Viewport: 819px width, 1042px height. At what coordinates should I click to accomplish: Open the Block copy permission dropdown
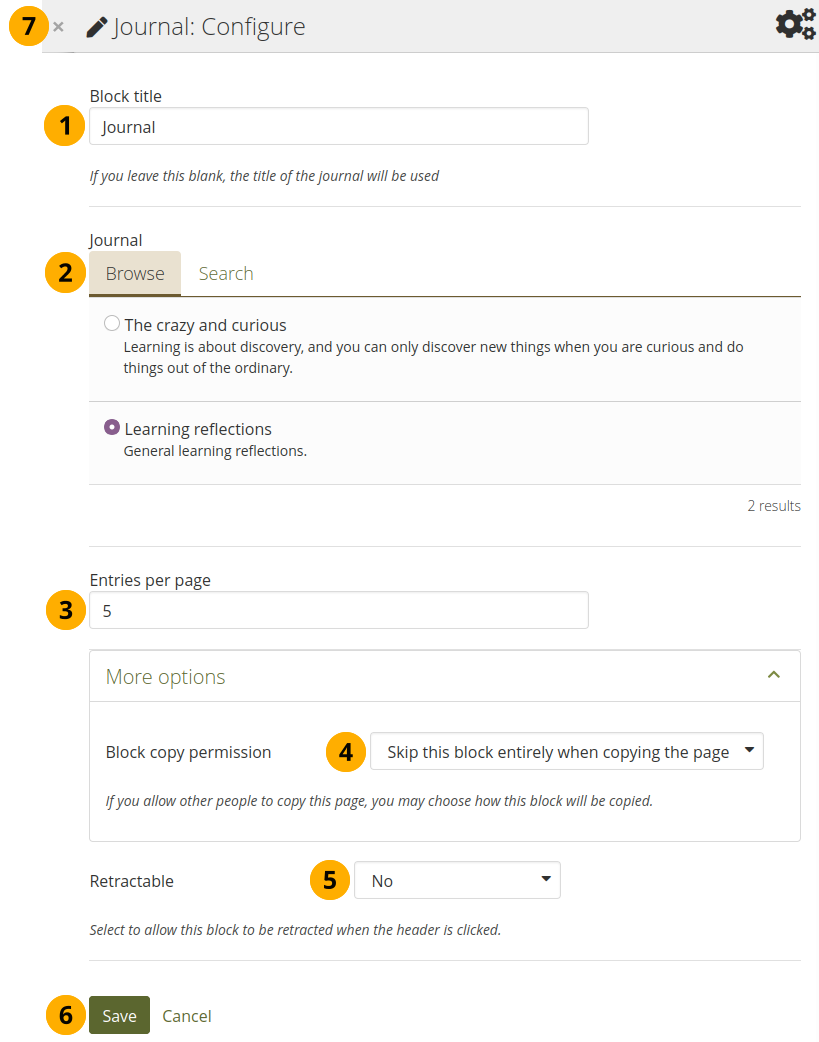(566, 752)
